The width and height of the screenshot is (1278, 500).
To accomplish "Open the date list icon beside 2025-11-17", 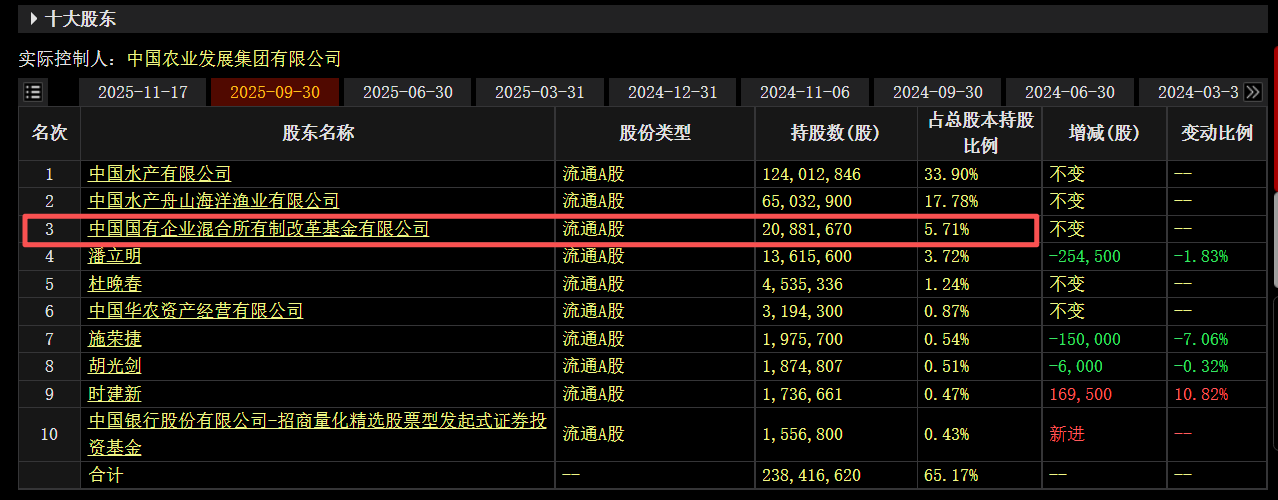I will click(33, 92).
